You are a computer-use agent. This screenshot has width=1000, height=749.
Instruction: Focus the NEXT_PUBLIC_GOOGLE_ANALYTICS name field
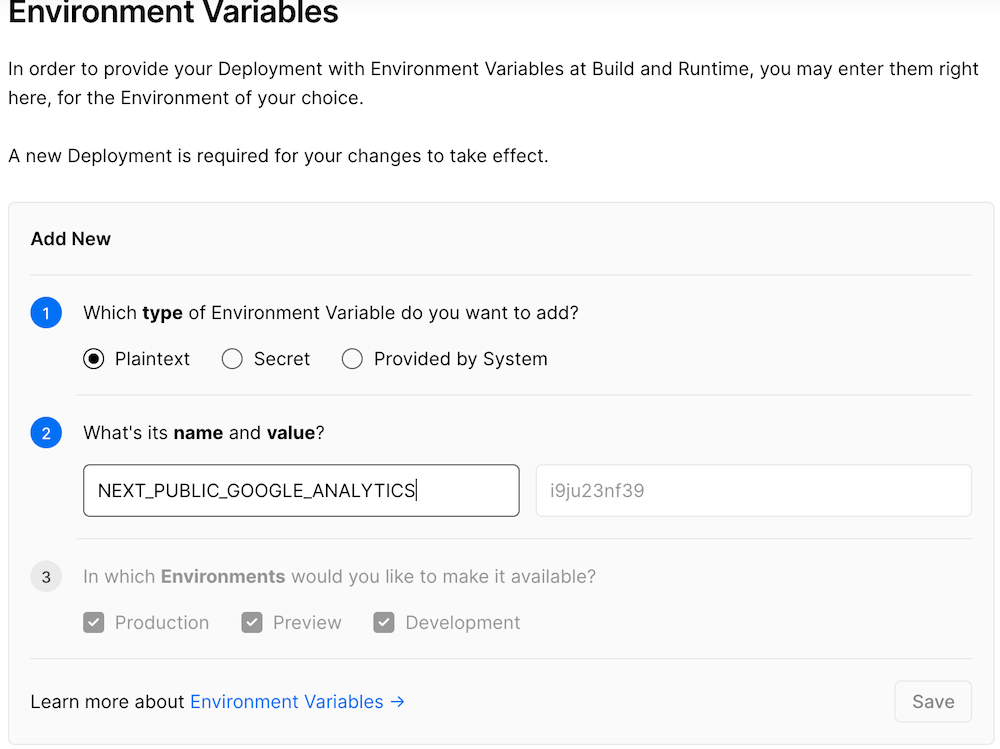(301, 491)
